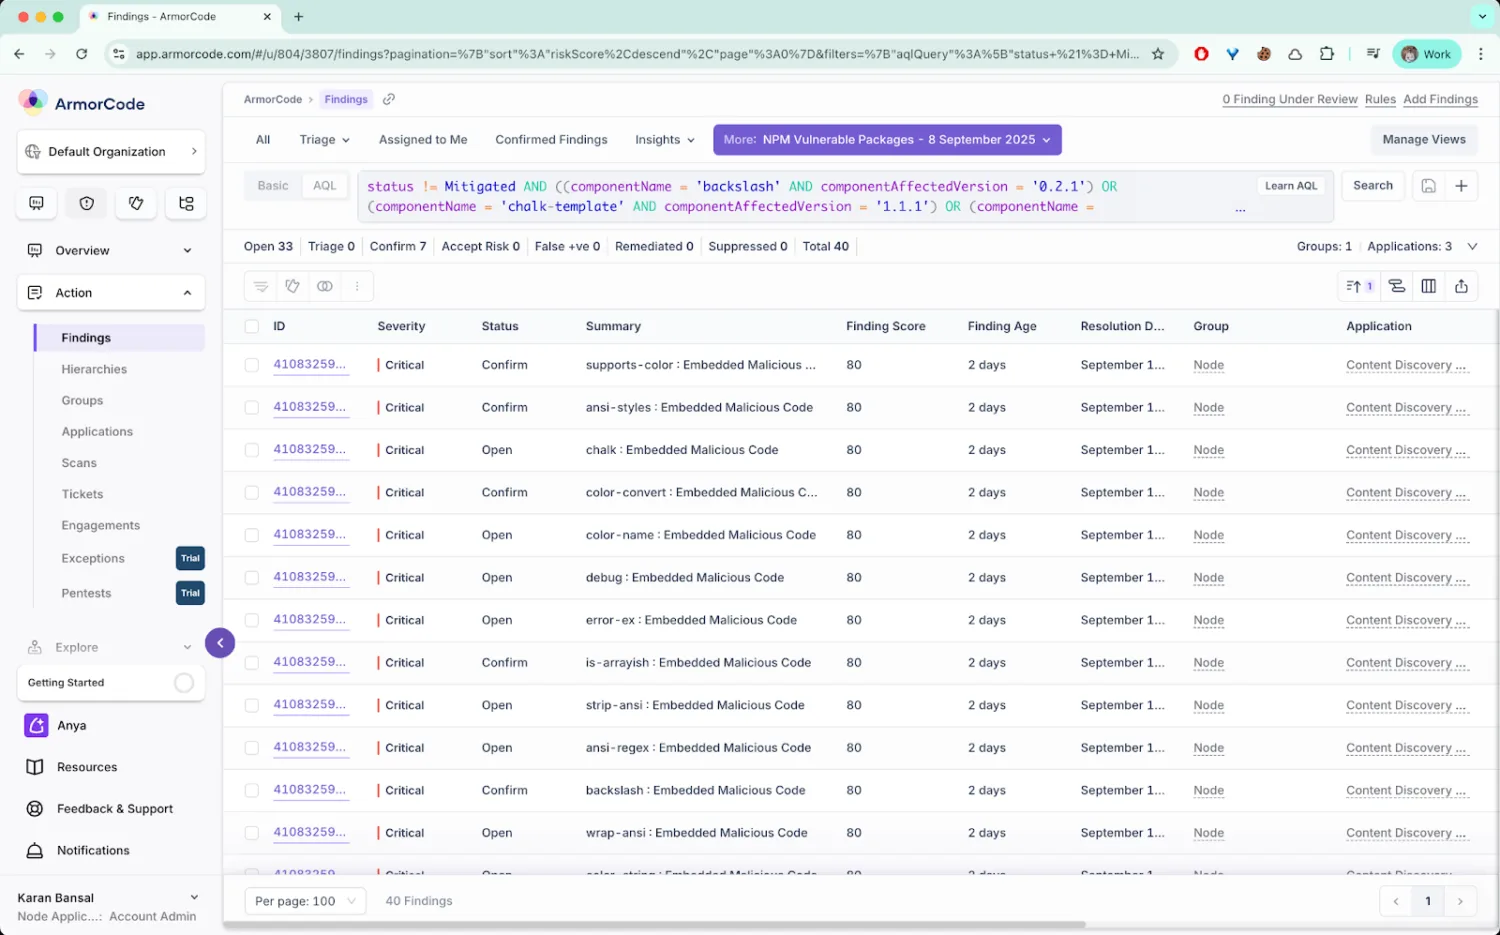Select the checkbox for supports-color finding

tap(252, 365)
